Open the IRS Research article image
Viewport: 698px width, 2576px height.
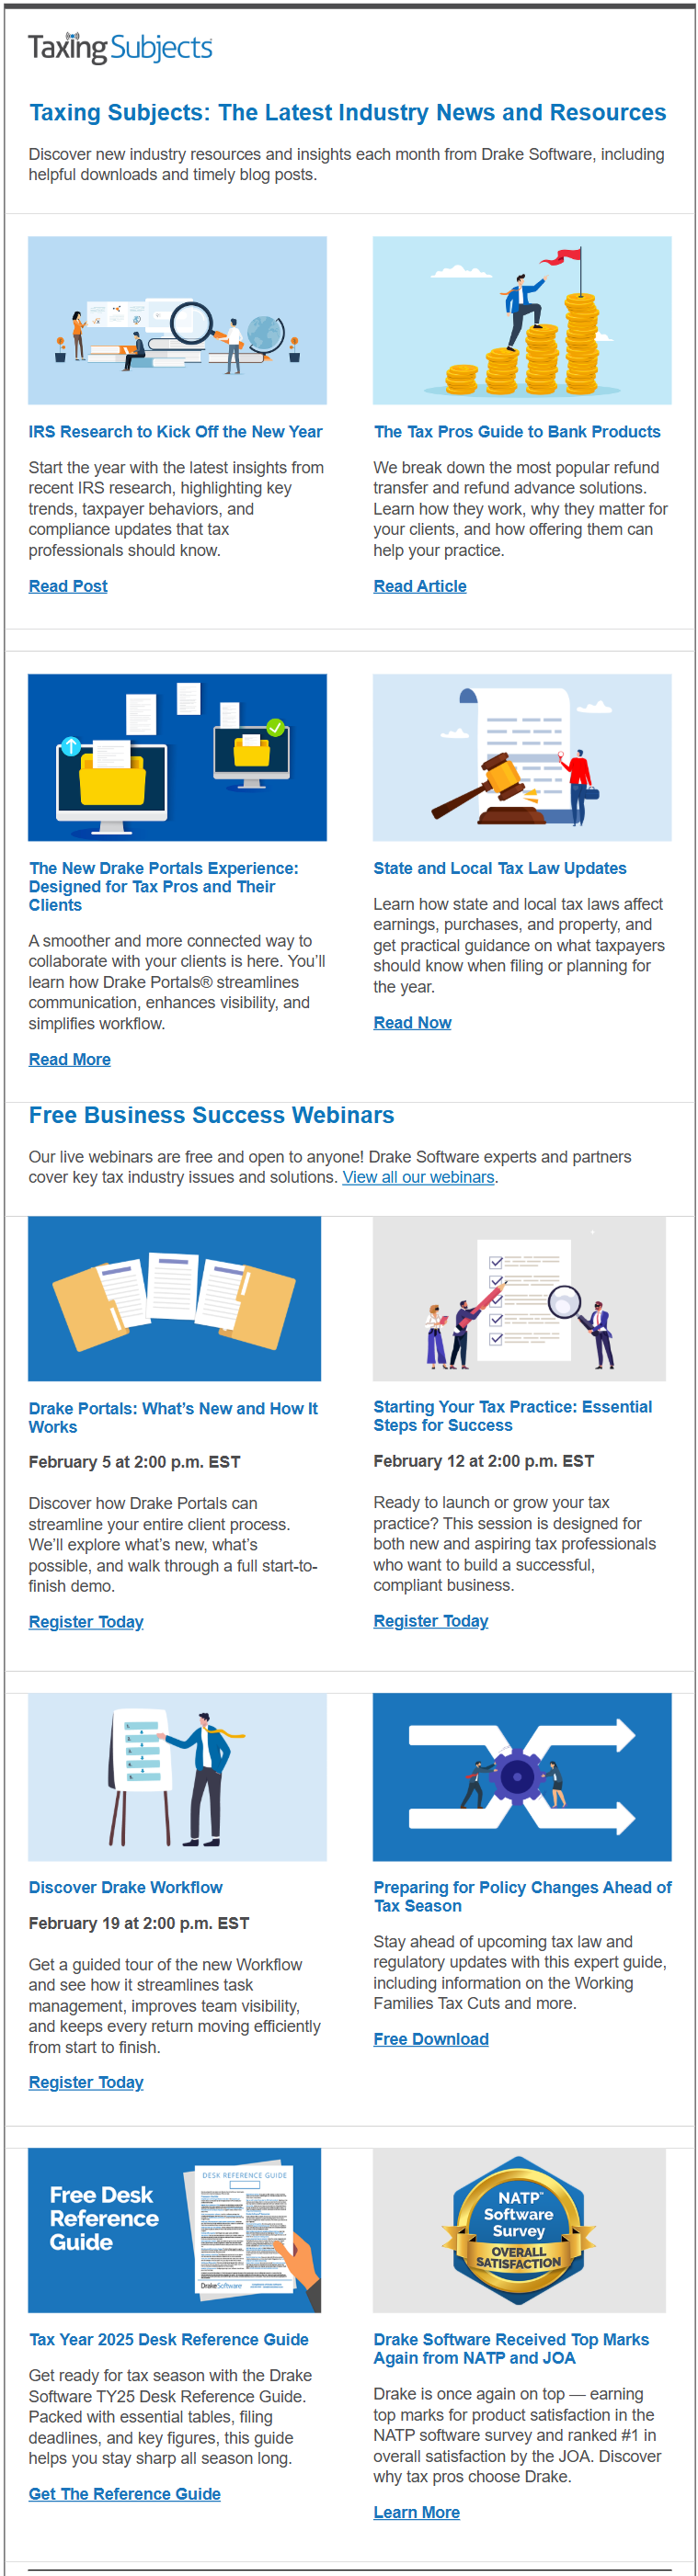pyautogui.click(x=177, y=320)
